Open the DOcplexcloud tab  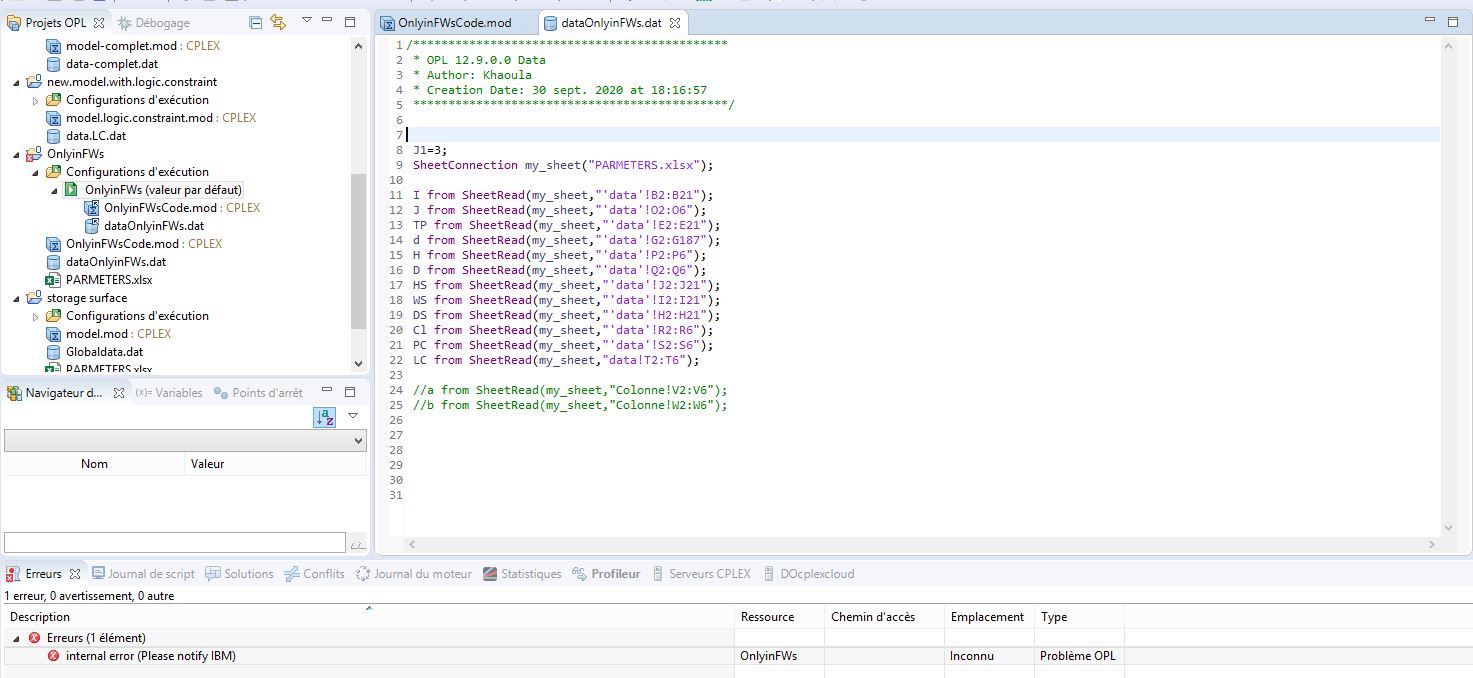tap(809, 574)
